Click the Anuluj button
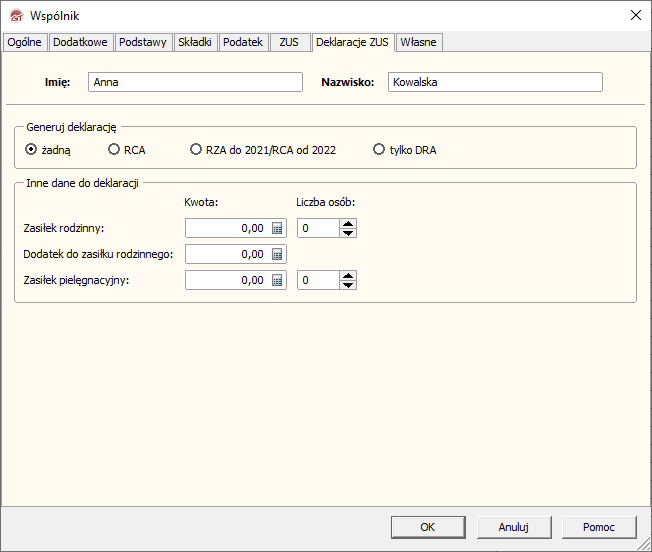The width and height of the screenshot is (652, 552). (514, 527)
